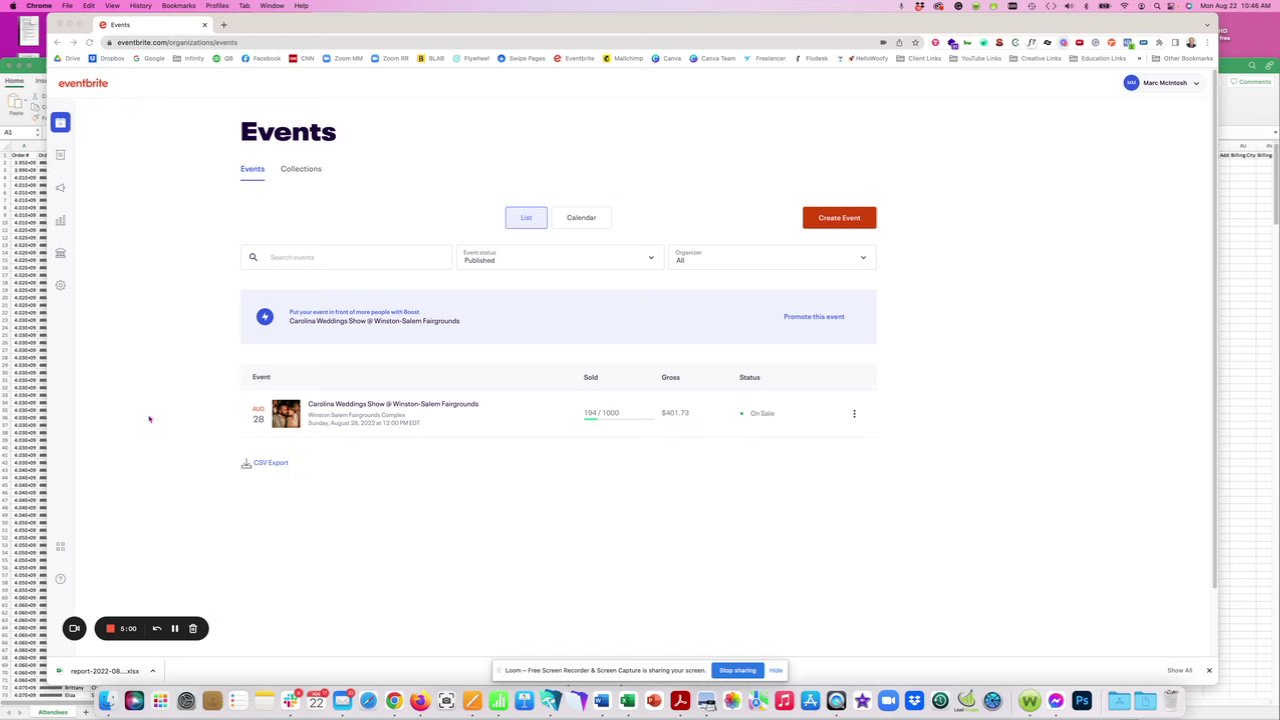The height and width of the screenshot is (720, 1280).
Task: Open the File menu in menu bar
Action: click(67, 6)
